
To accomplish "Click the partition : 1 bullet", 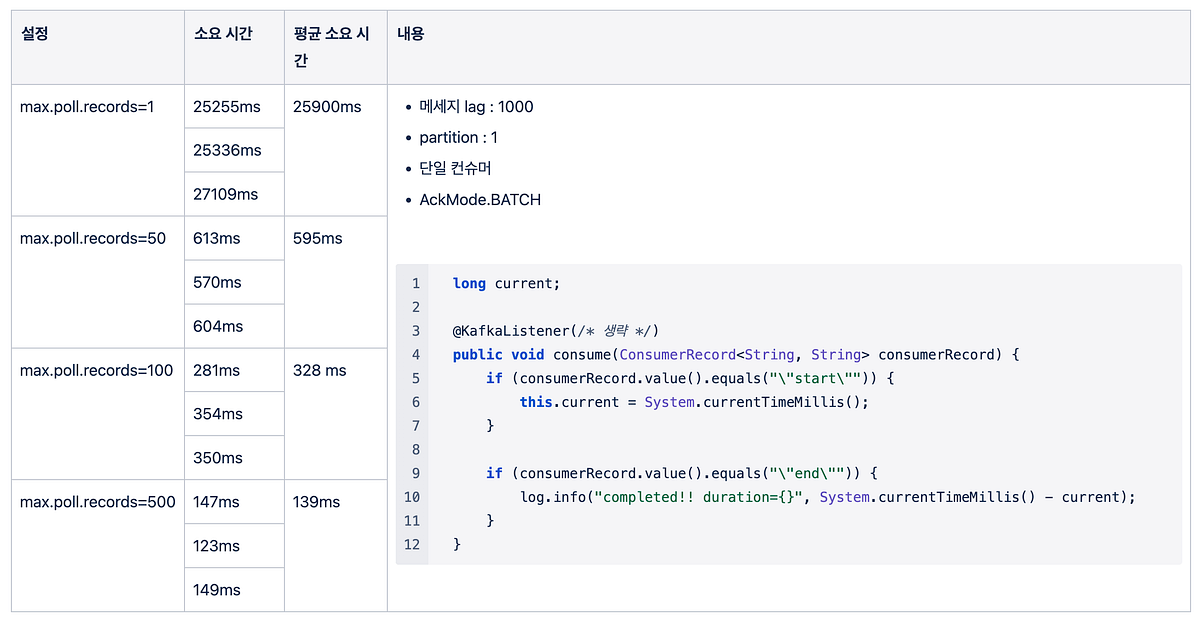I will (x=458, y=138).
